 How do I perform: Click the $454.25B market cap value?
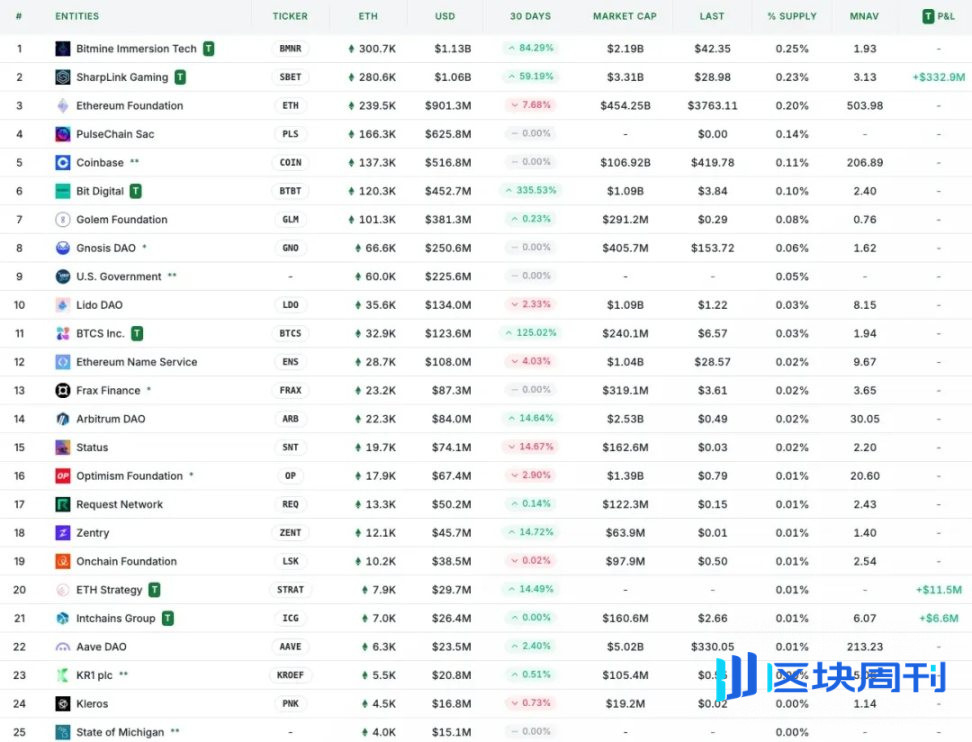(x=625, y=105)
